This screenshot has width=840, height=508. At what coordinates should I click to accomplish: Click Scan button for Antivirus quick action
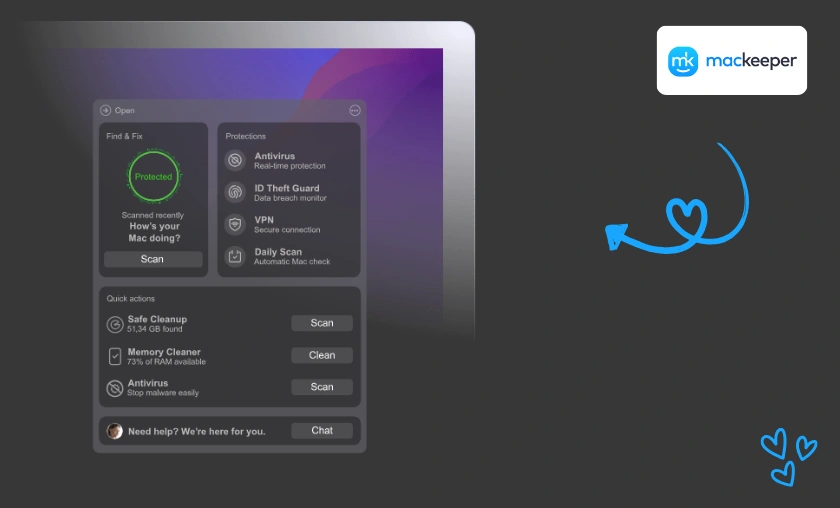click(x=322, y=387)
